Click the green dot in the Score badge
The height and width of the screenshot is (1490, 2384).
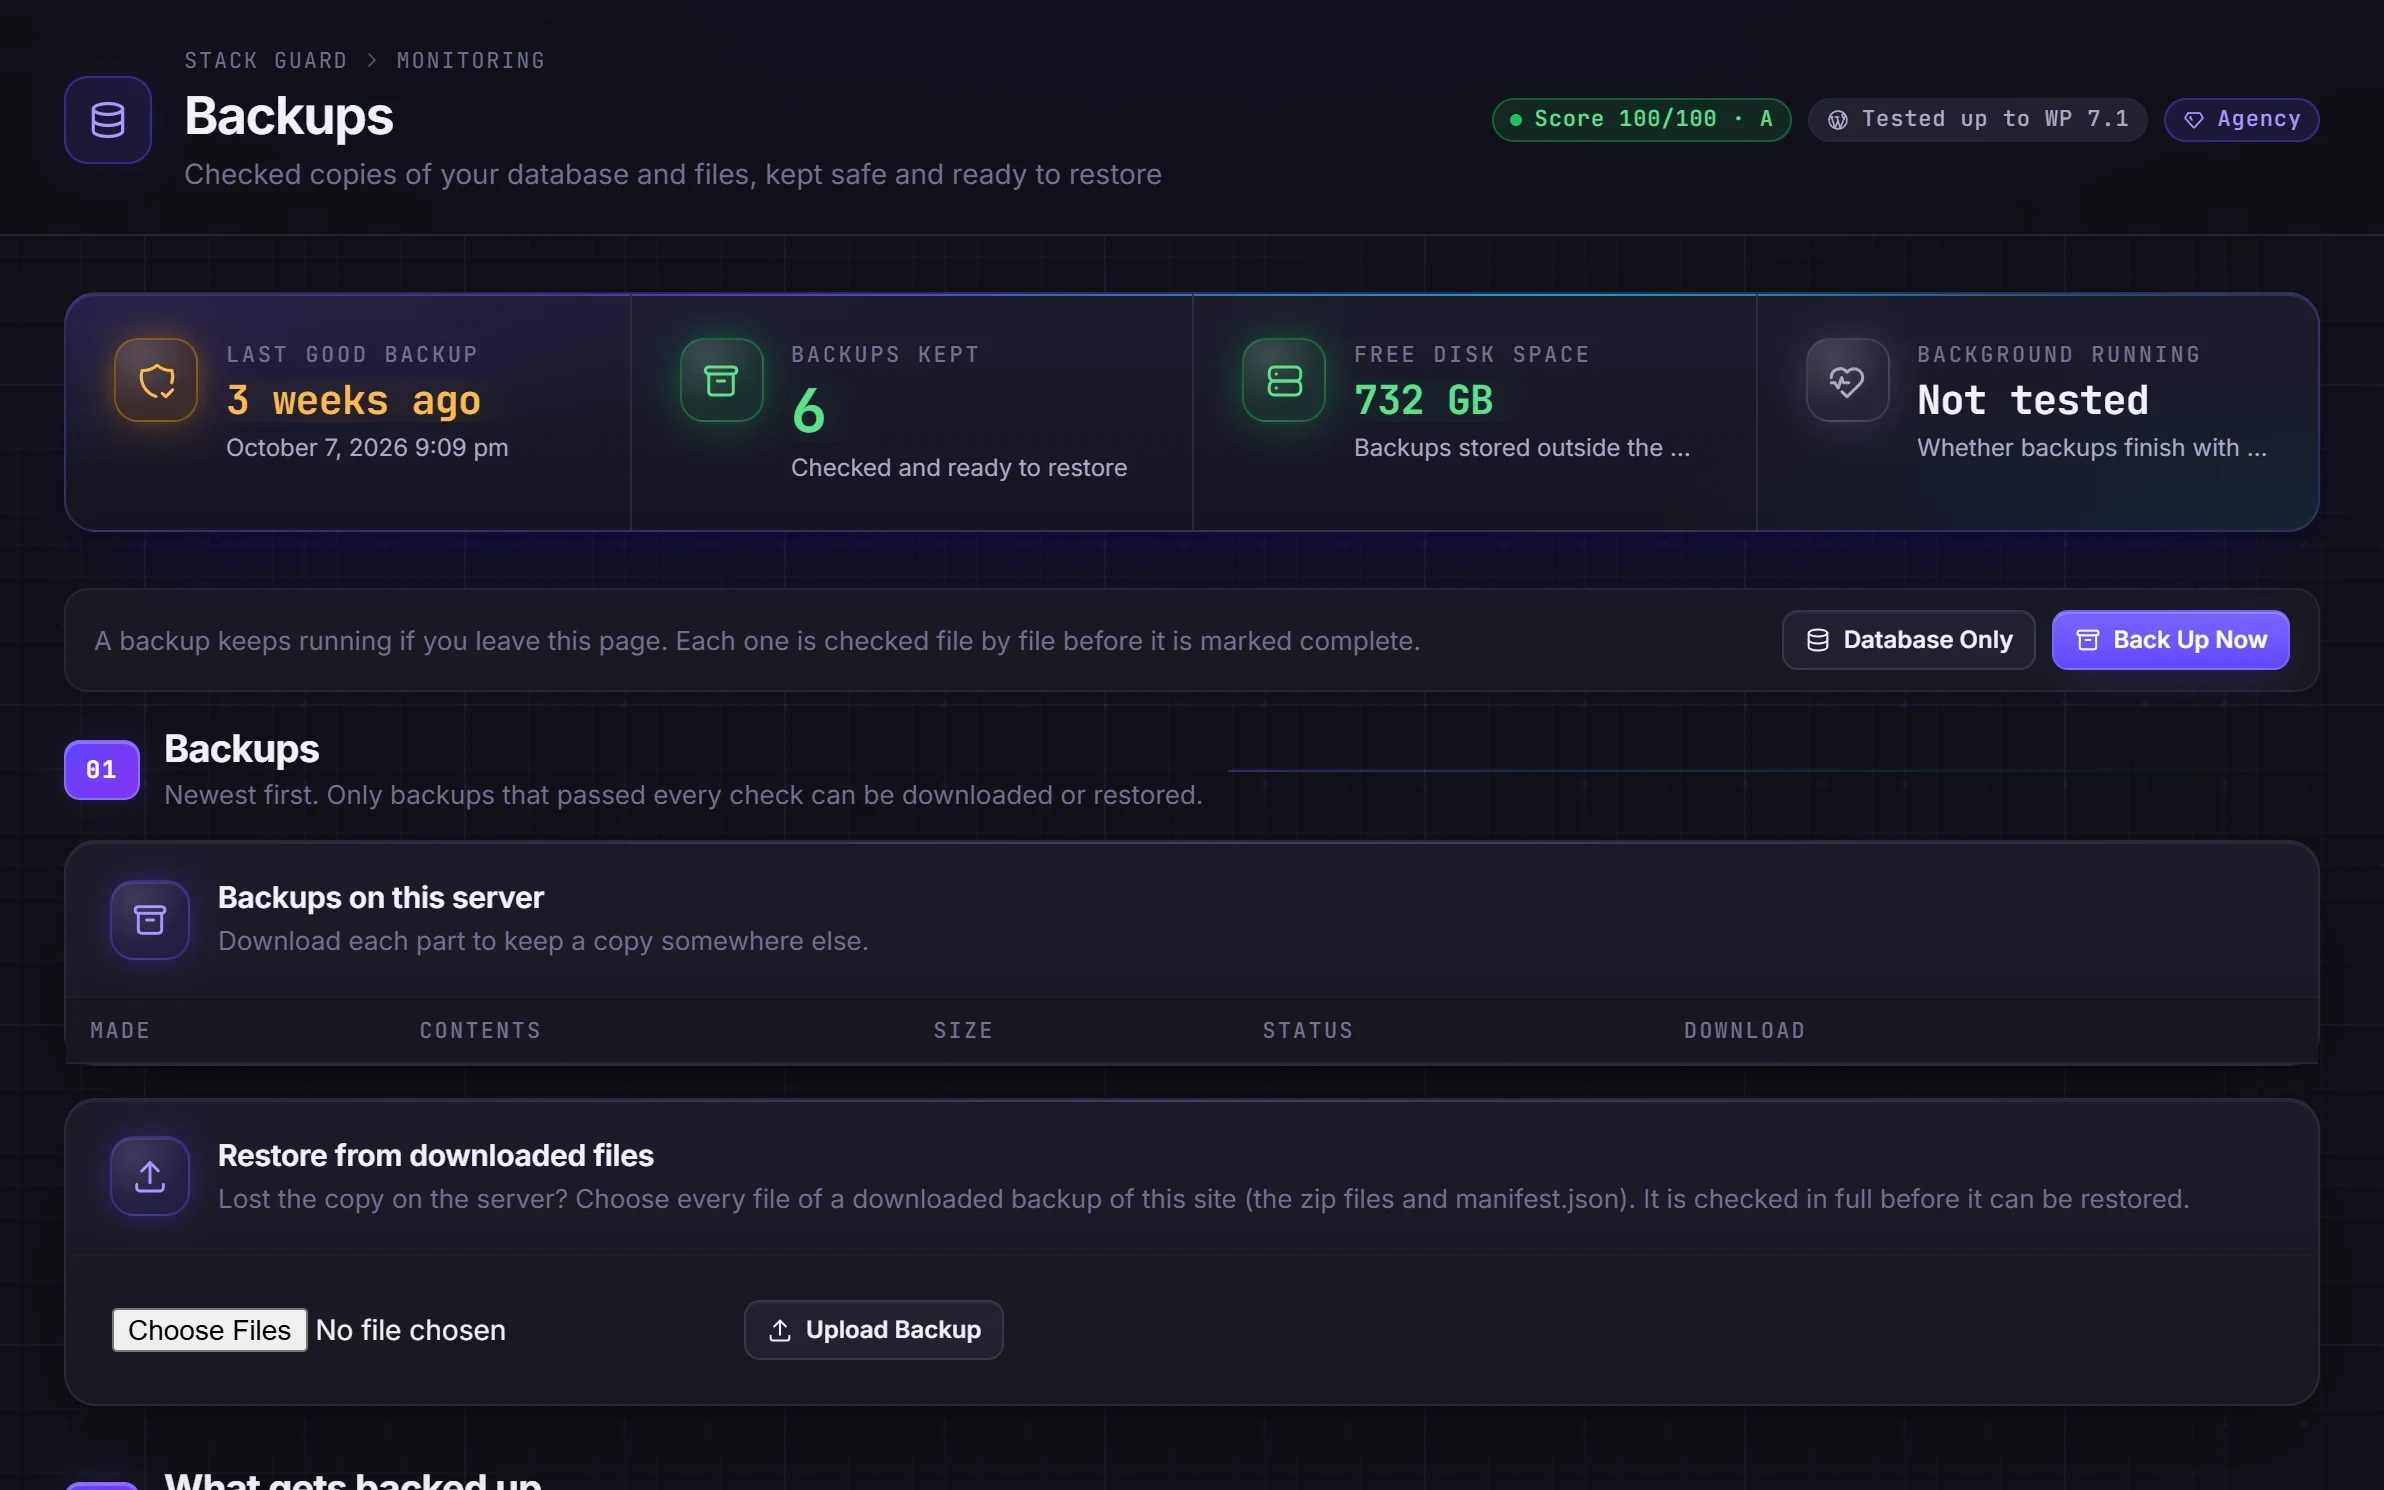tap(1516, 120)
